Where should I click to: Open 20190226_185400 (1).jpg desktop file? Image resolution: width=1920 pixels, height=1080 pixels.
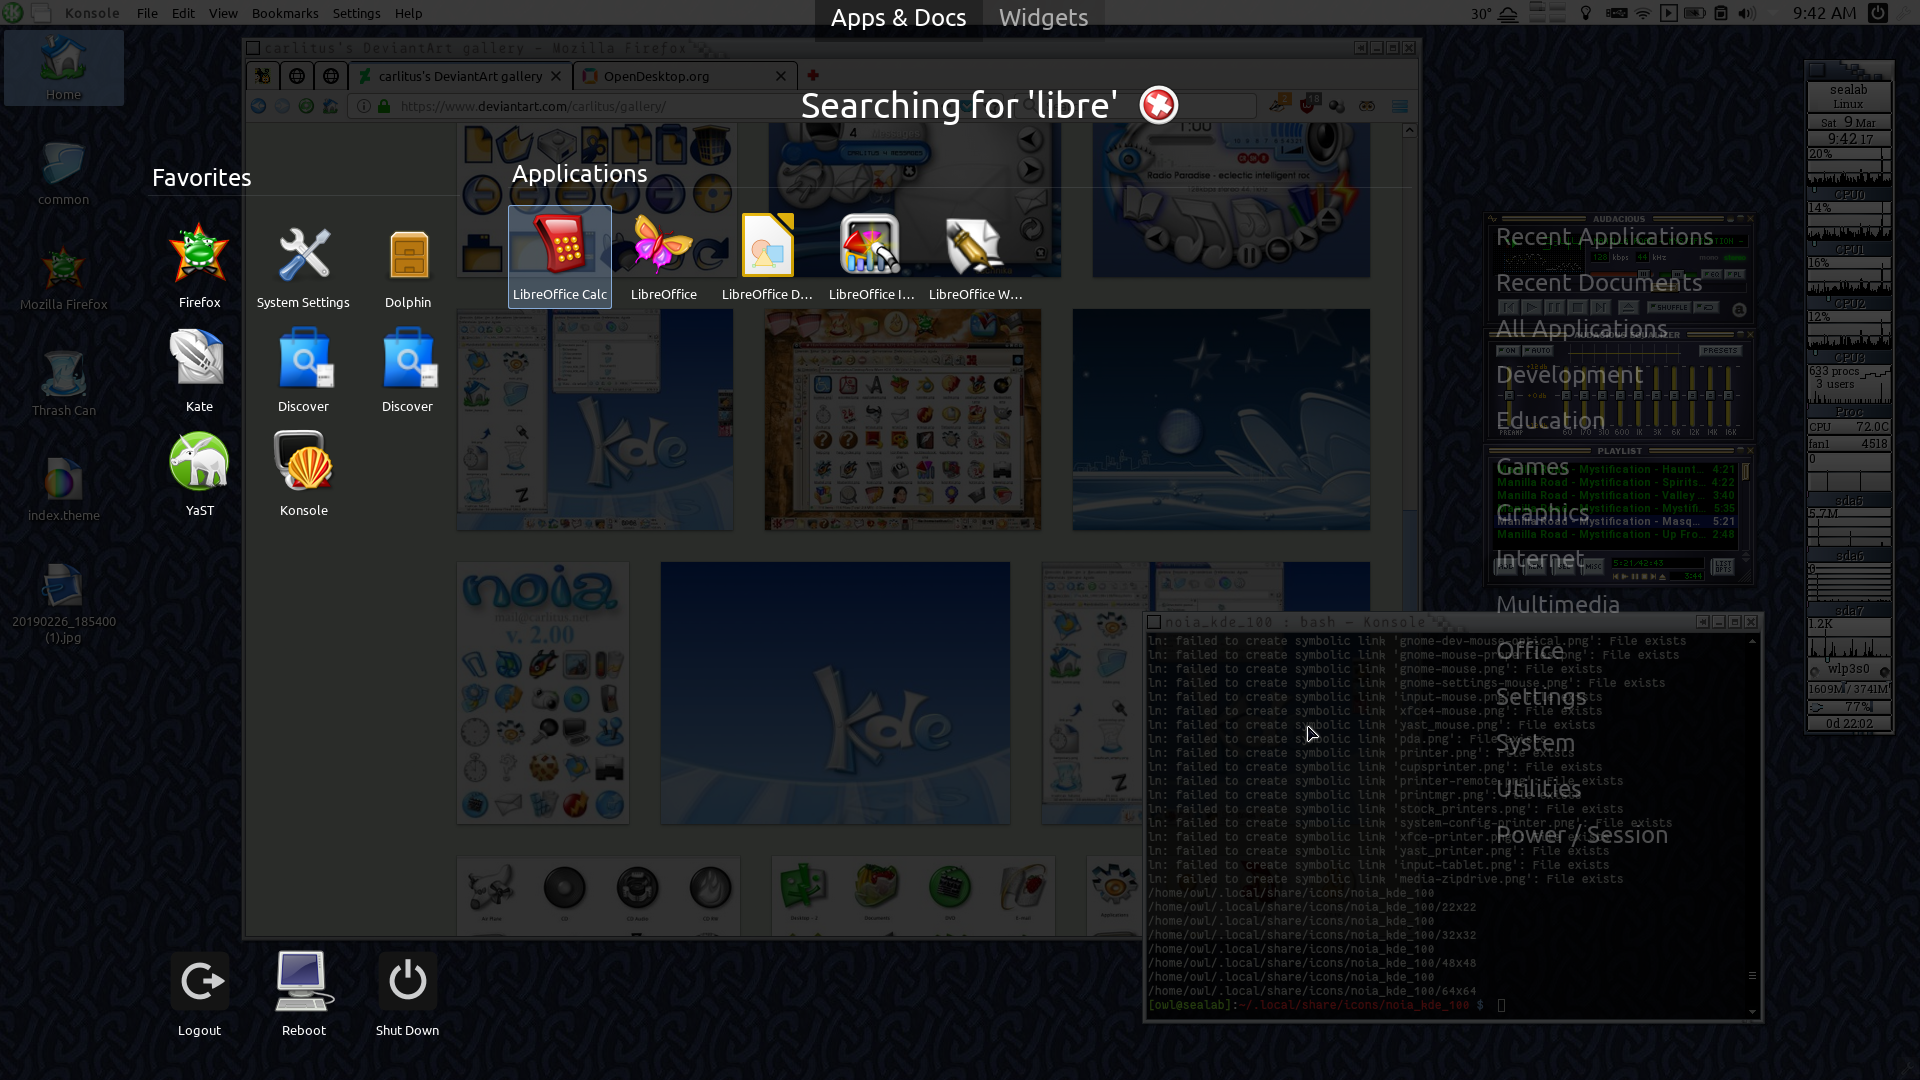tap(63, 602)
